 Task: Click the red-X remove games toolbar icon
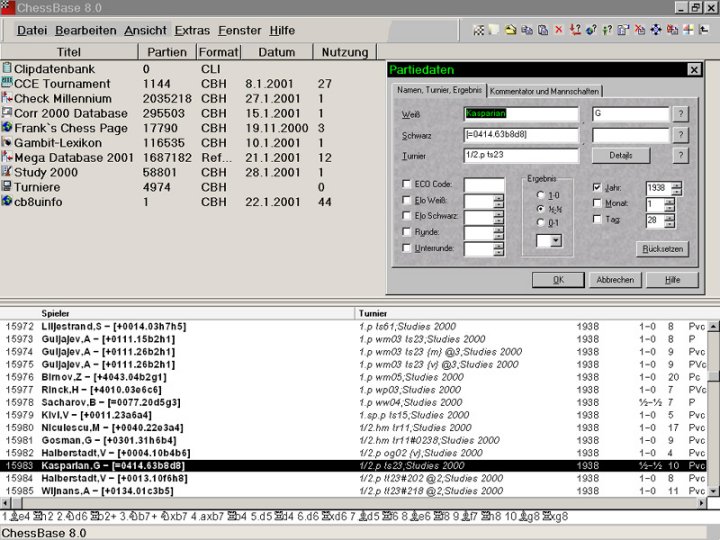[640, 30]
